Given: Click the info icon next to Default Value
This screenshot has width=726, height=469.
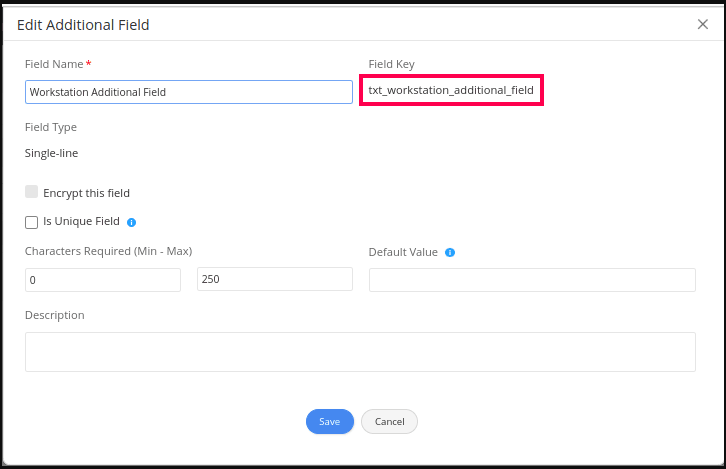Looking at the screenshot, I should (x=450, y=252).
